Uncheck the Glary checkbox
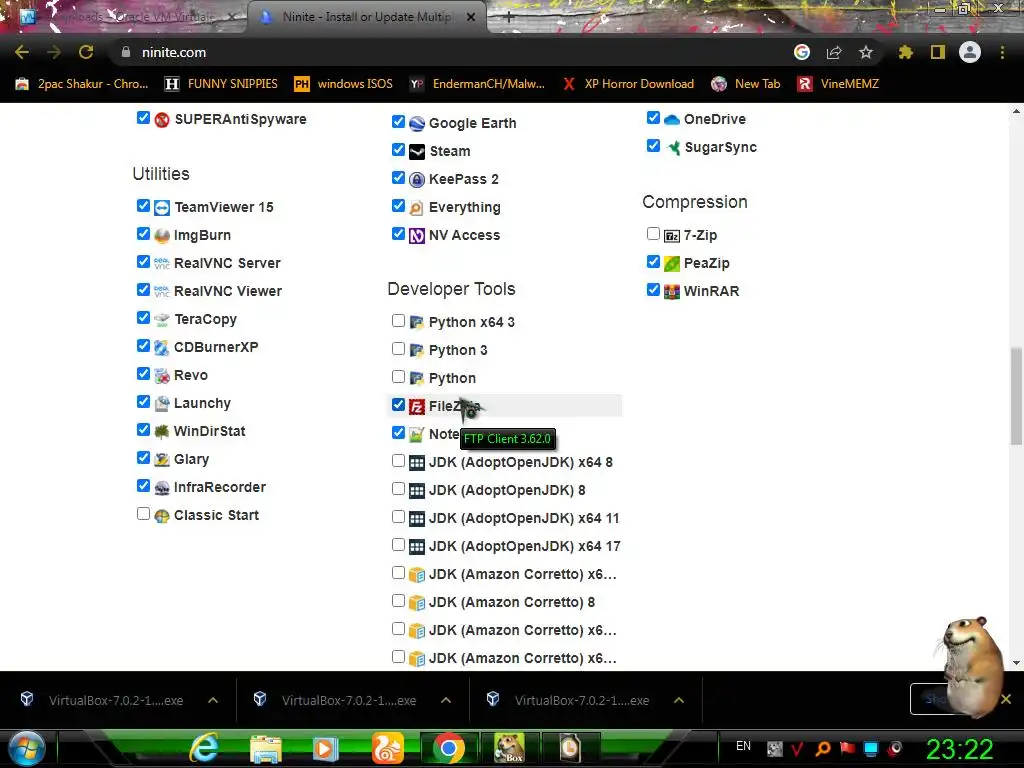1024x768 pixels. (x=144, y=458)
